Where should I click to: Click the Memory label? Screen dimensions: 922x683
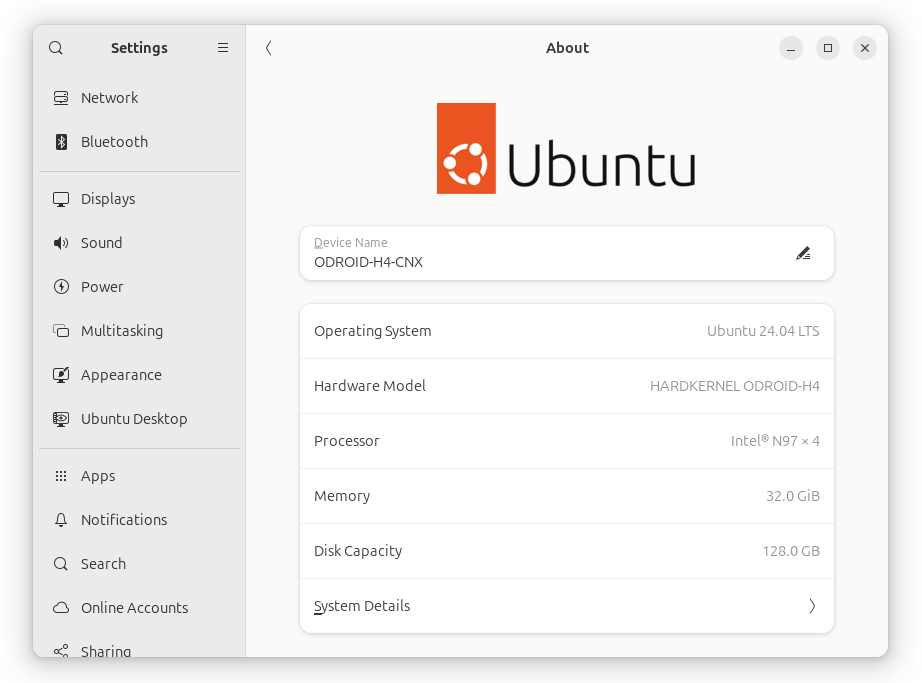(x=342, y=497)
